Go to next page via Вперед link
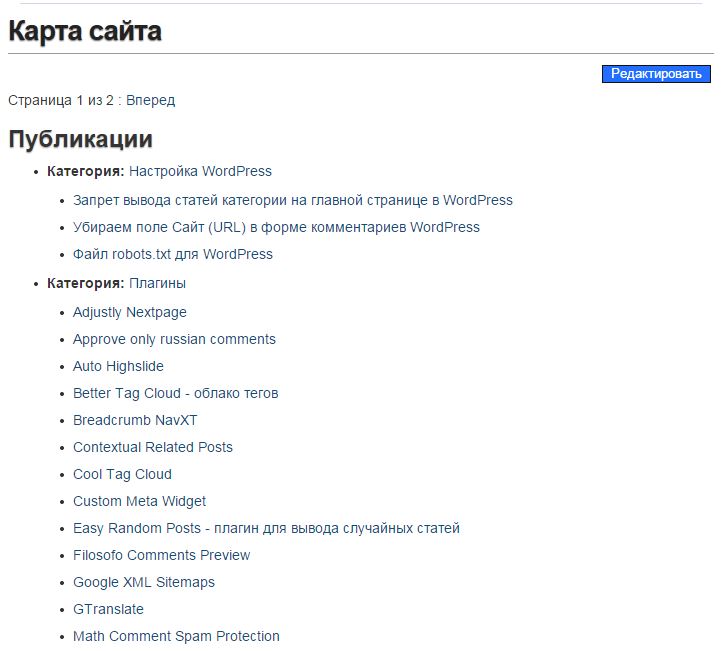723x651 pixels. click(x=150, y=100)
